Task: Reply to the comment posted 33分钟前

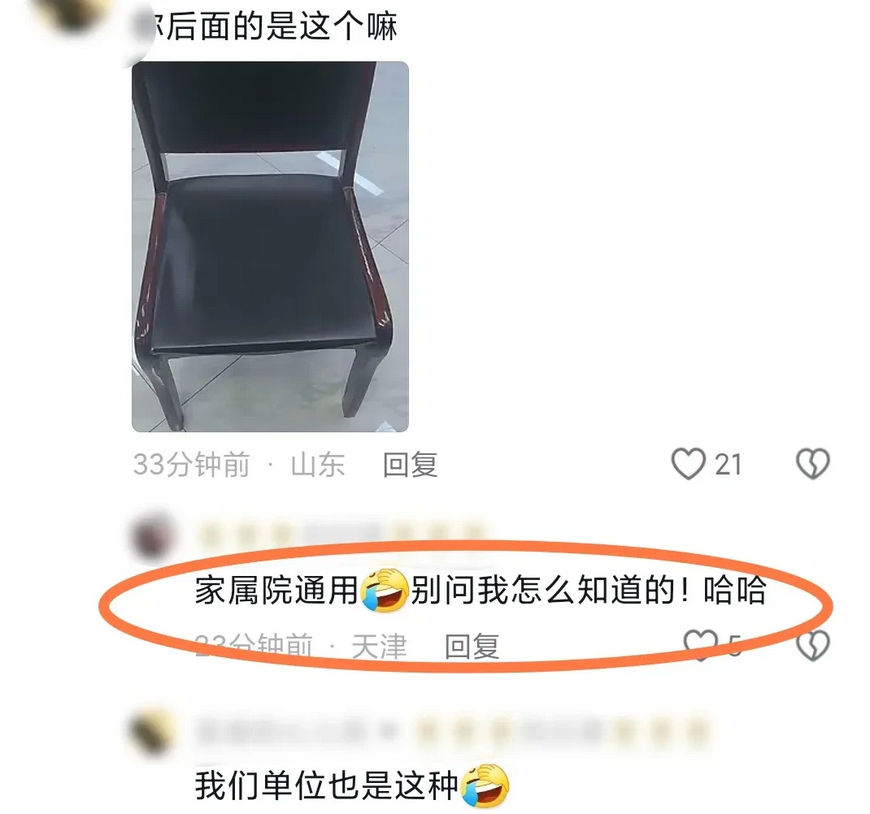Action: point(410,464)
